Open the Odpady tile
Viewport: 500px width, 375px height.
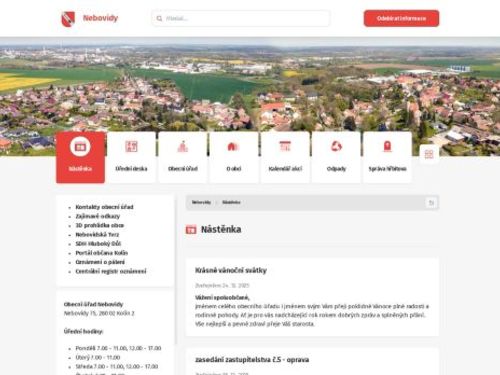[336, 157]
